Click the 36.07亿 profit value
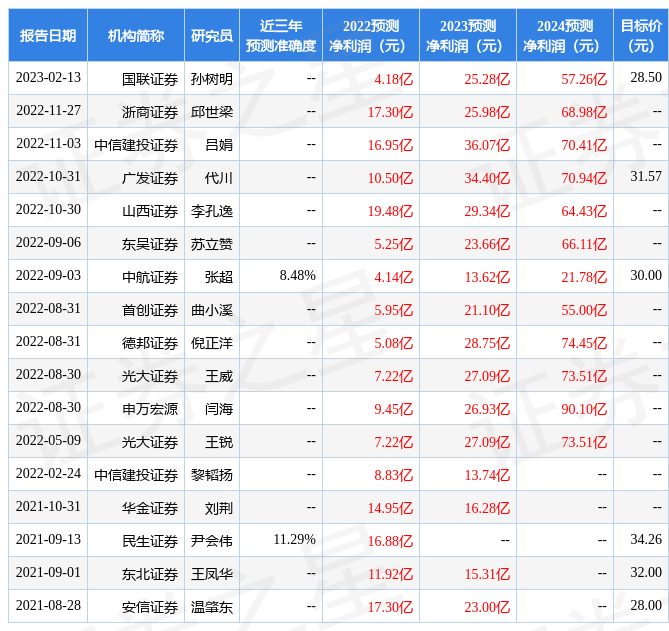The image size is (669, 631). 487,145
